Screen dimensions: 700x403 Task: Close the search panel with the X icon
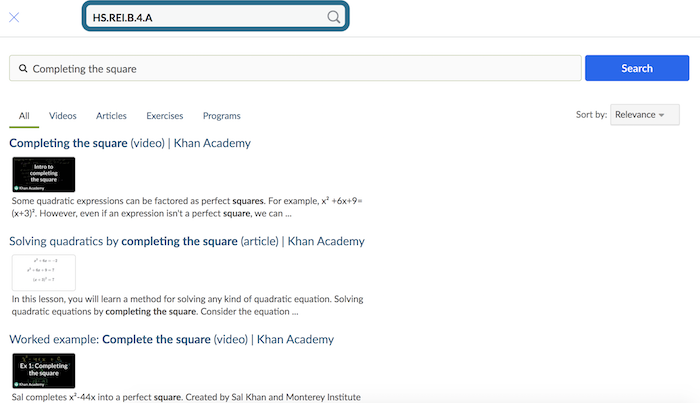coord(15,17)
